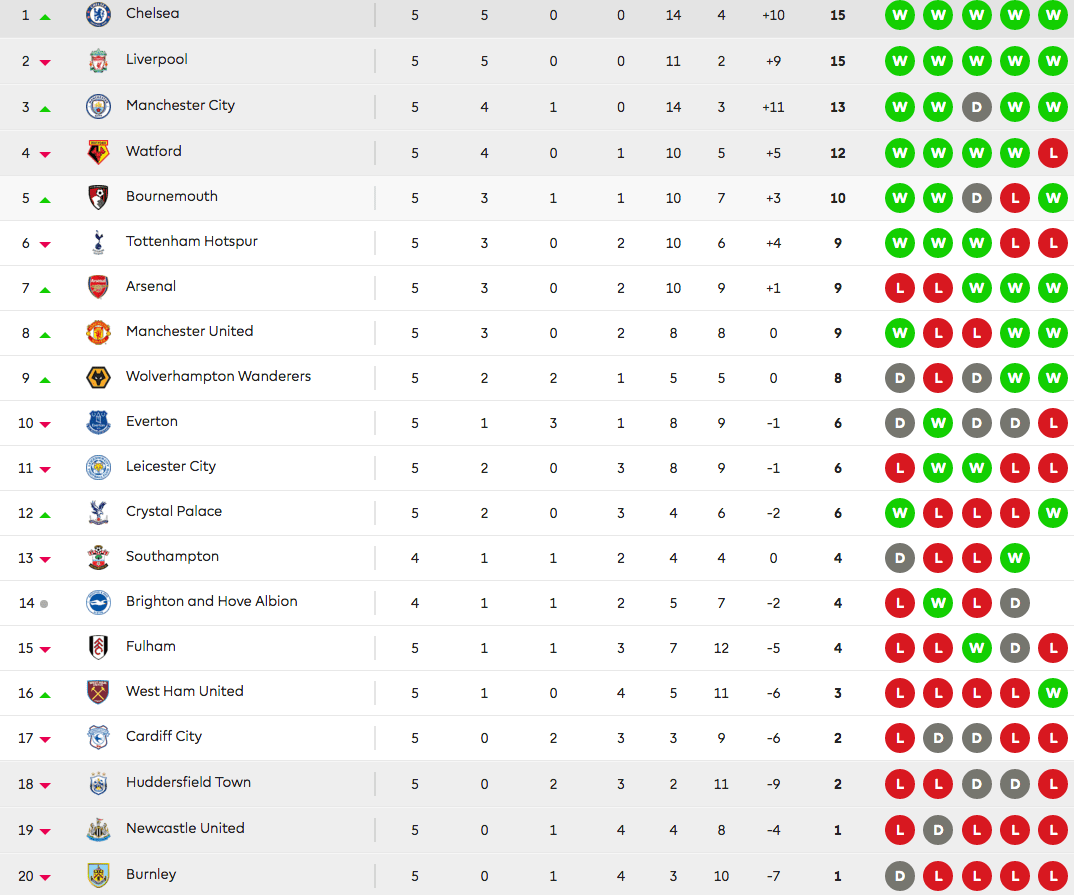
Task: Click the Newcastle United crest
Action: (x=97, y=828)
